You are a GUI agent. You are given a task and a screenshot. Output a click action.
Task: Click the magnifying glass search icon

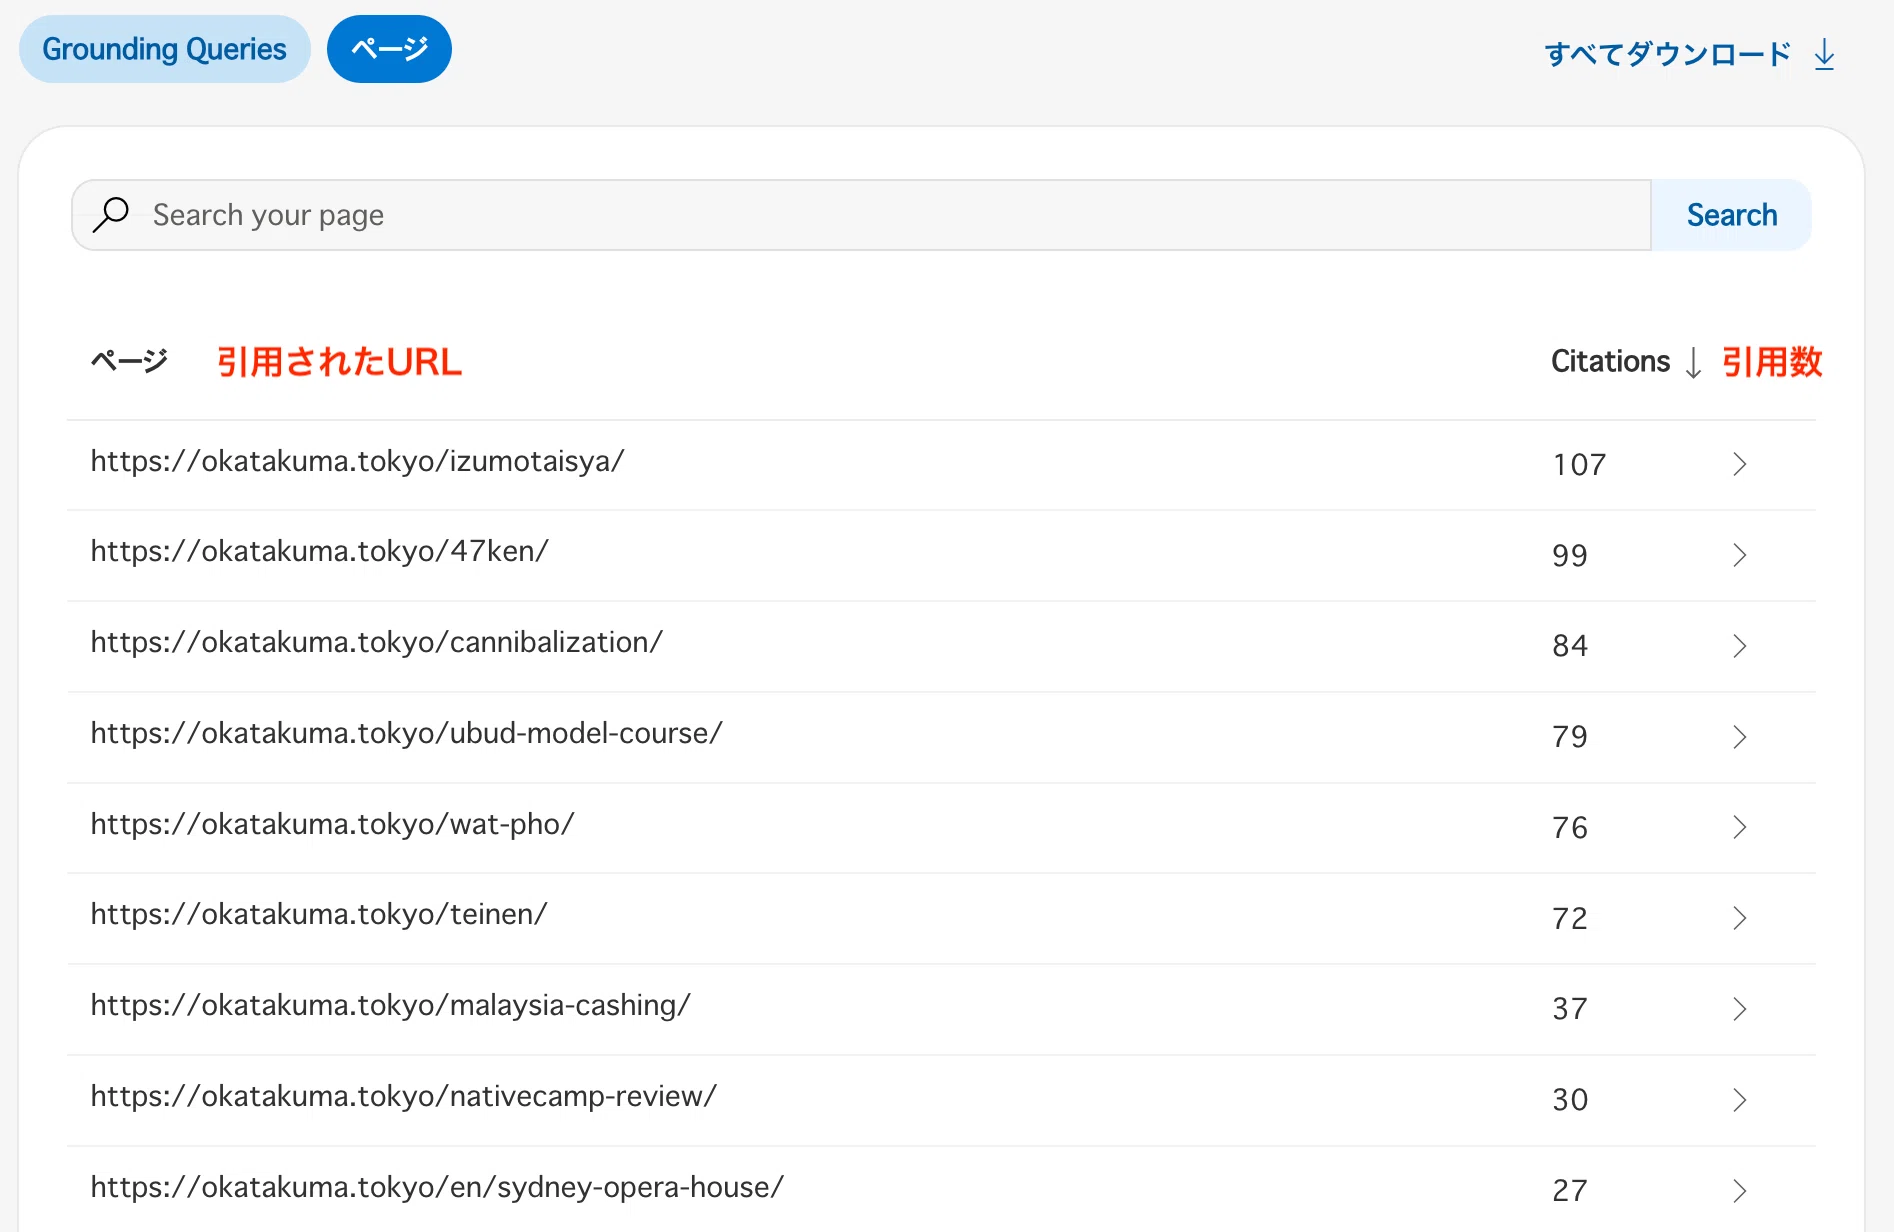pos(111,214)
